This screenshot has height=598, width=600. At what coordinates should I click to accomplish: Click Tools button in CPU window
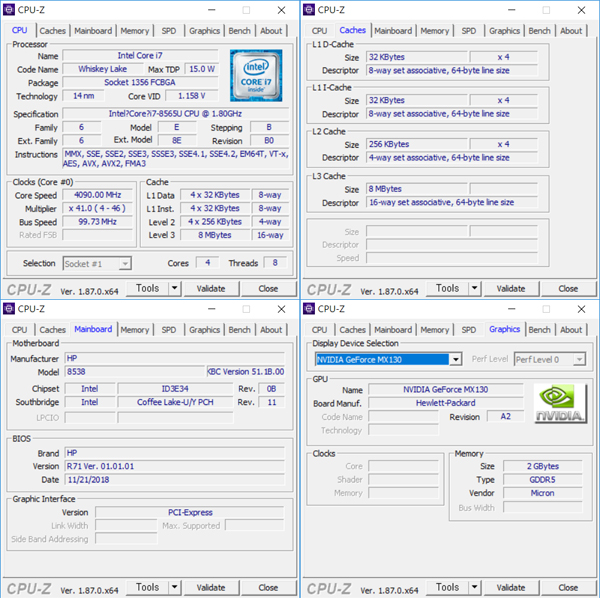pyautogui.click(x=147, y=288)
